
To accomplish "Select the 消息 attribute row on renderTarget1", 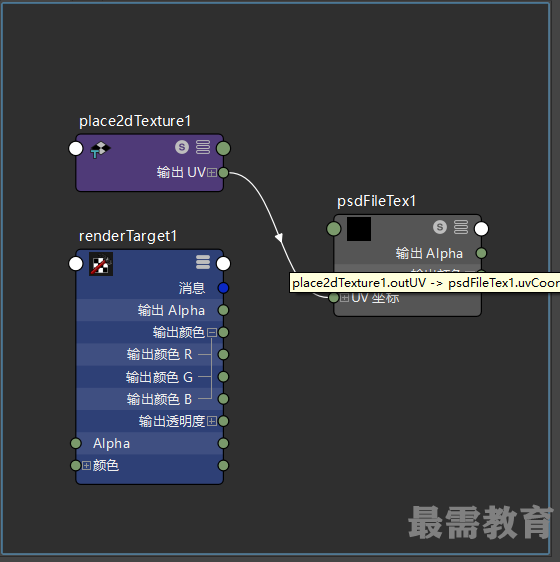I will point(150,288).
